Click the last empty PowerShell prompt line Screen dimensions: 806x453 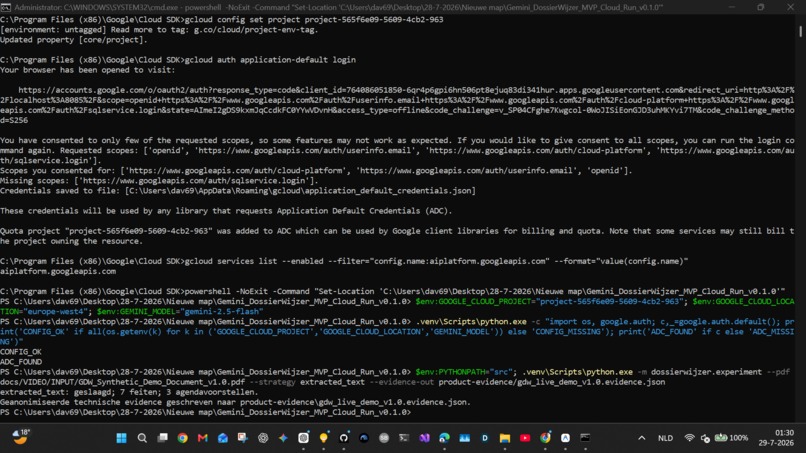click(x=206, y=412)
